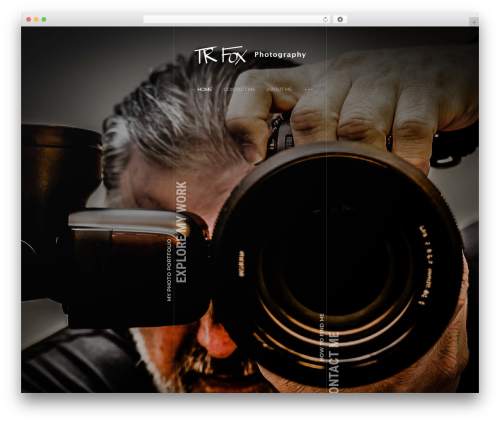500x423 pixels.
Task: Reload the page with the refresh icon
Action: coord(325,19)
